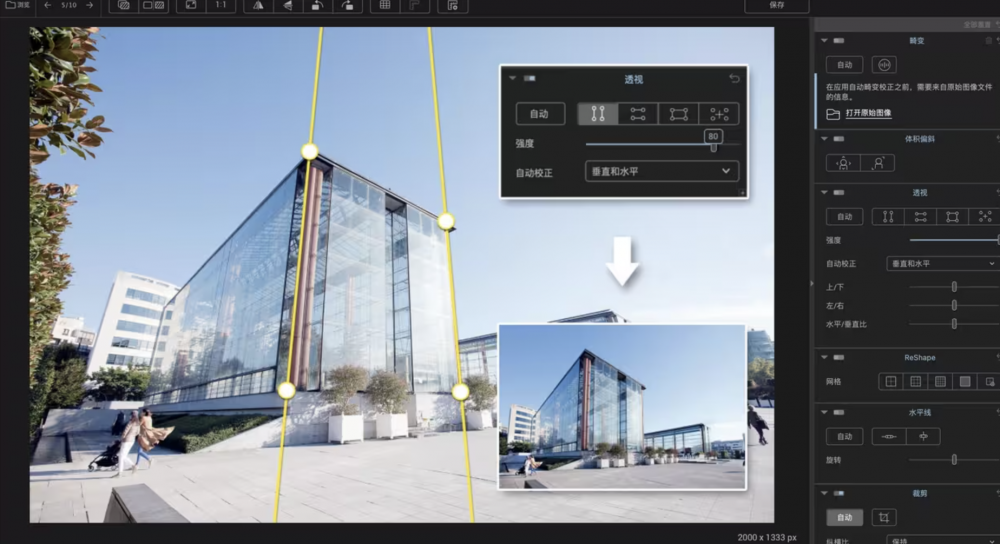
Task: Click the lower-right perspective line handle
Action: (x=460, y=392)
